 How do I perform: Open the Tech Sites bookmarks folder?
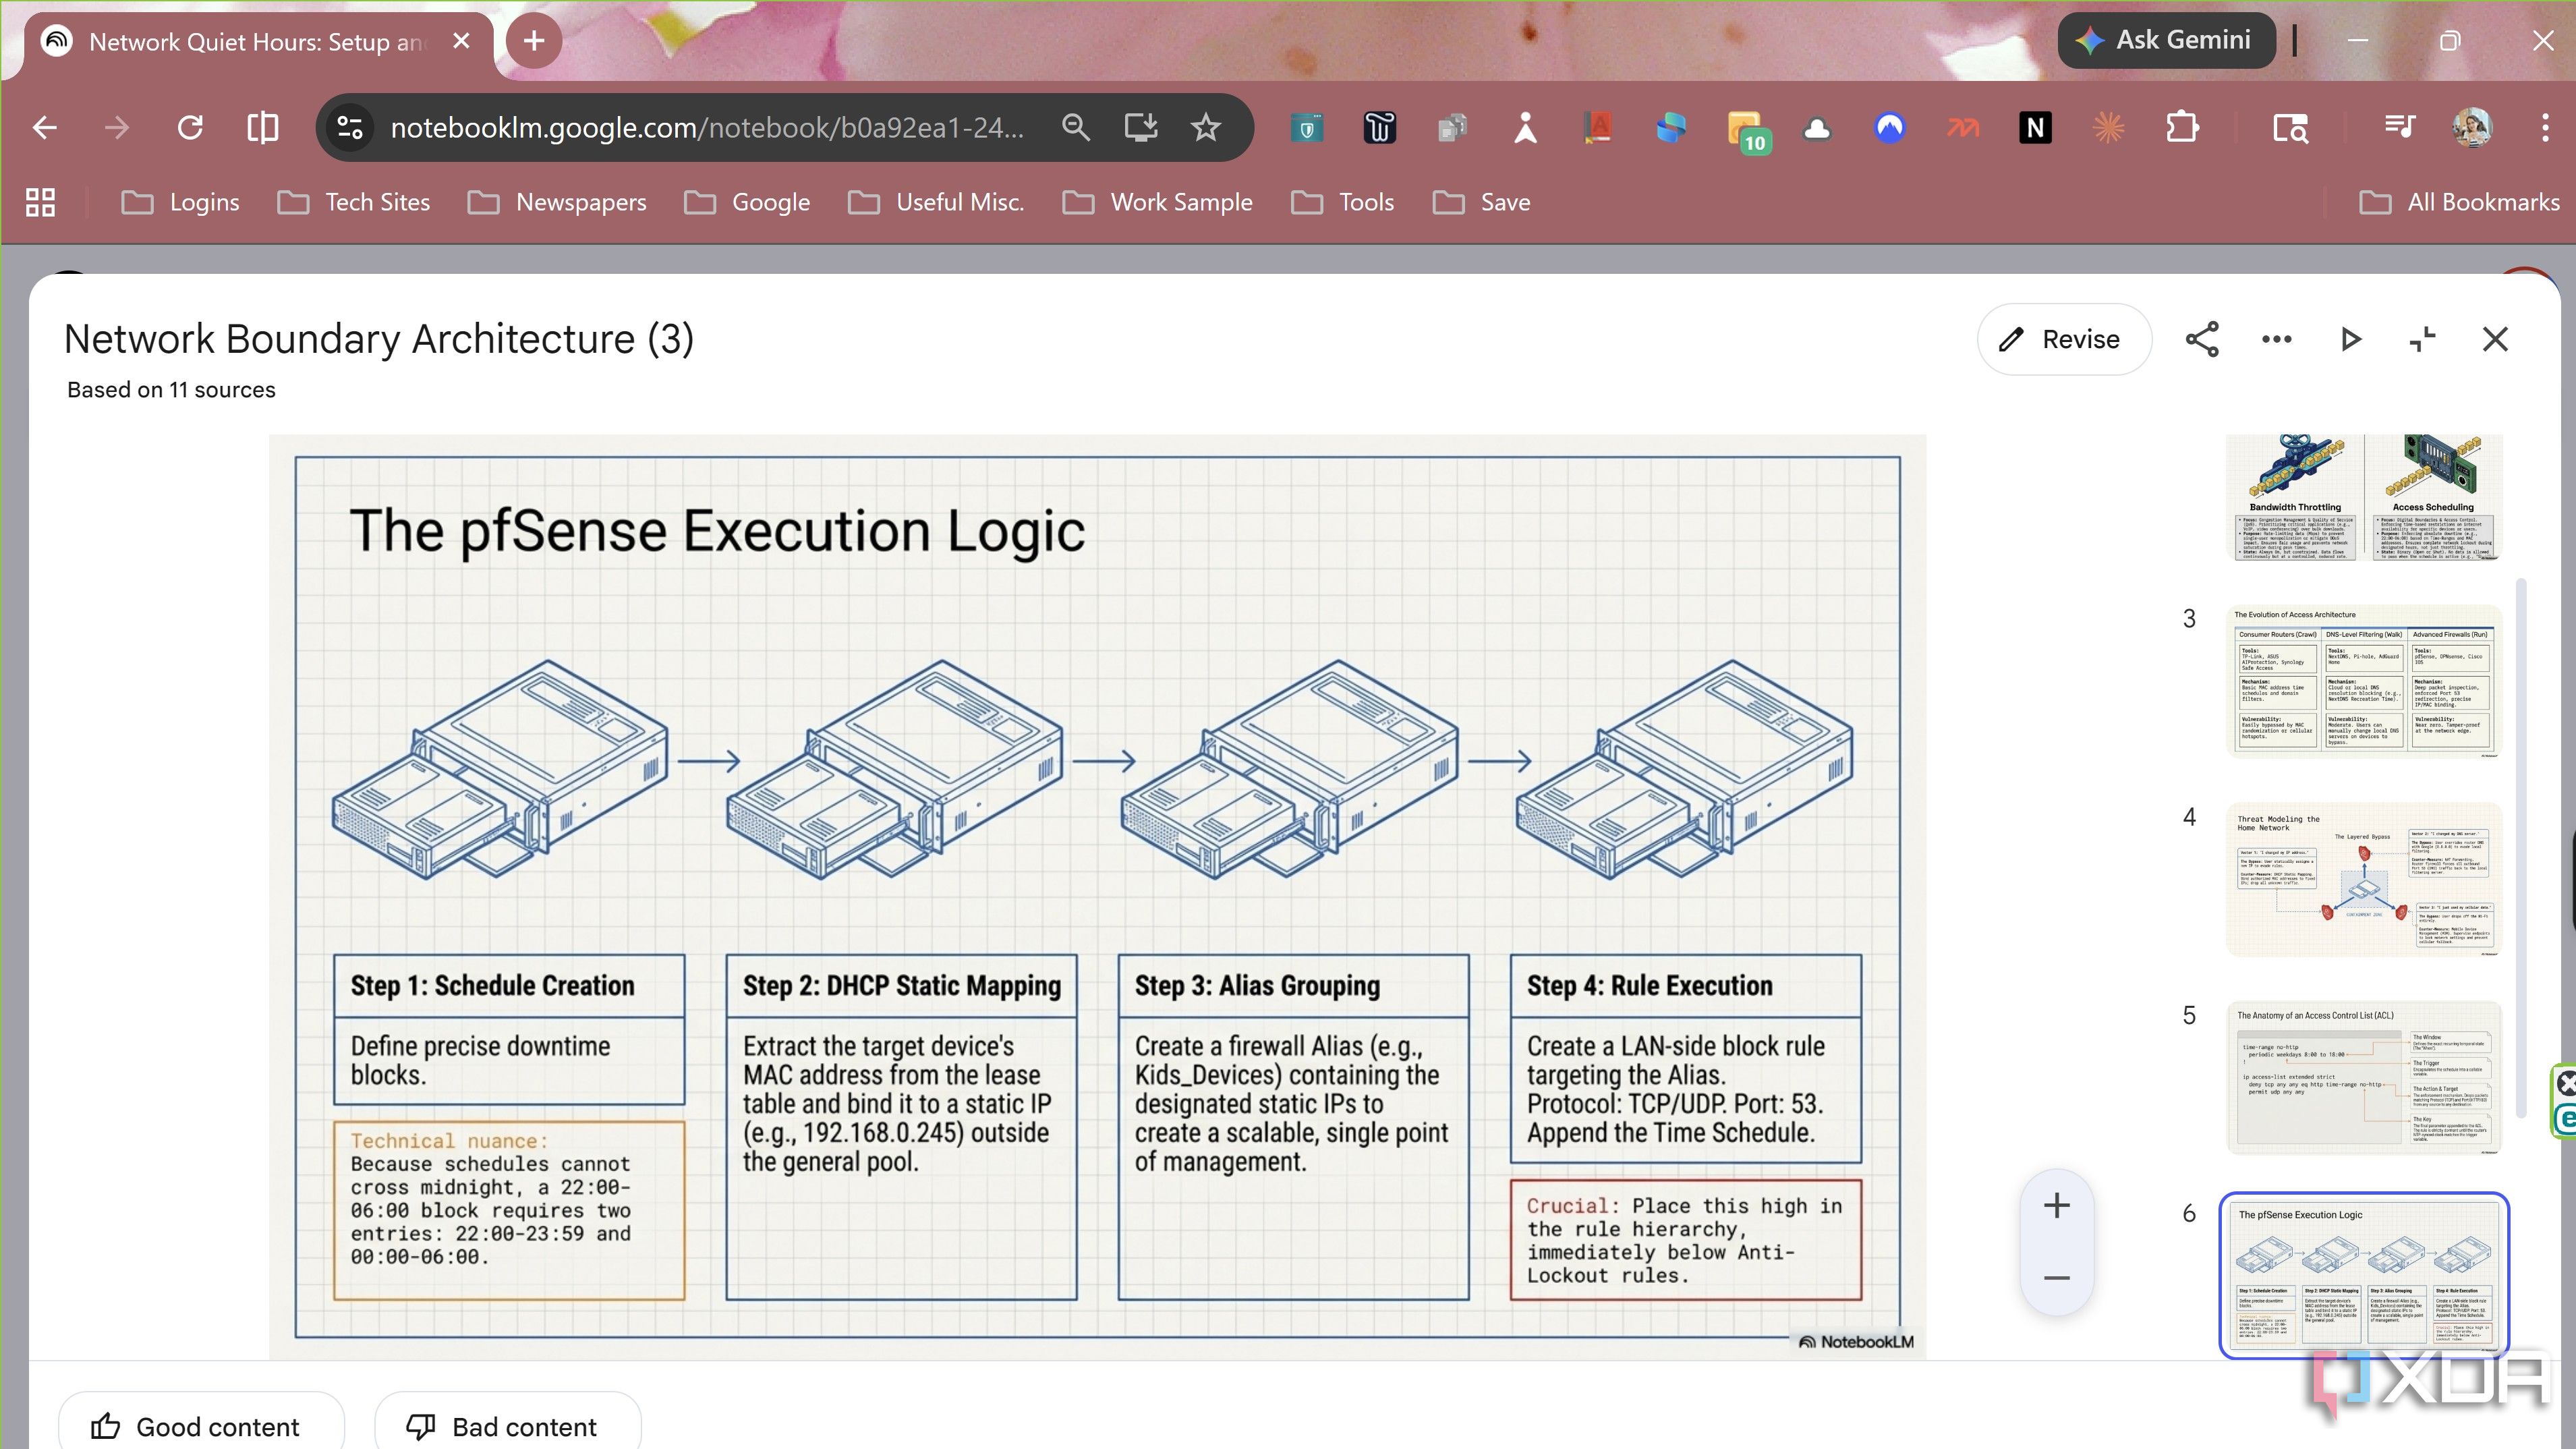[354, 202]
